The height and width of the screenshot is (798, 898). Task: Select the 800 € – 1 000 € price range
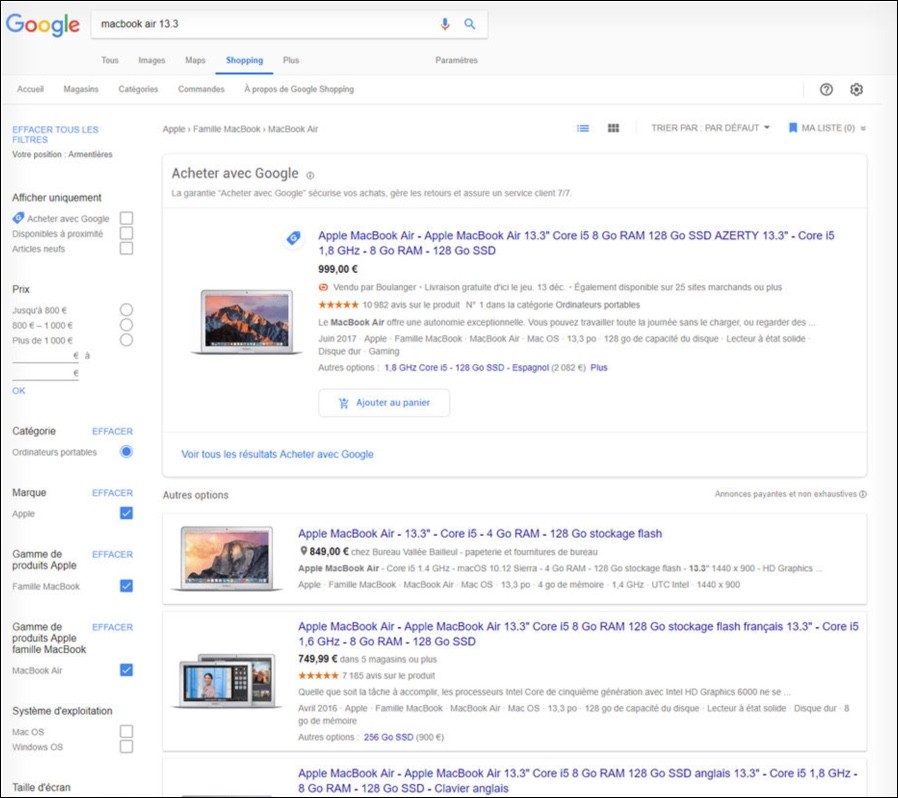pos(127,325)
